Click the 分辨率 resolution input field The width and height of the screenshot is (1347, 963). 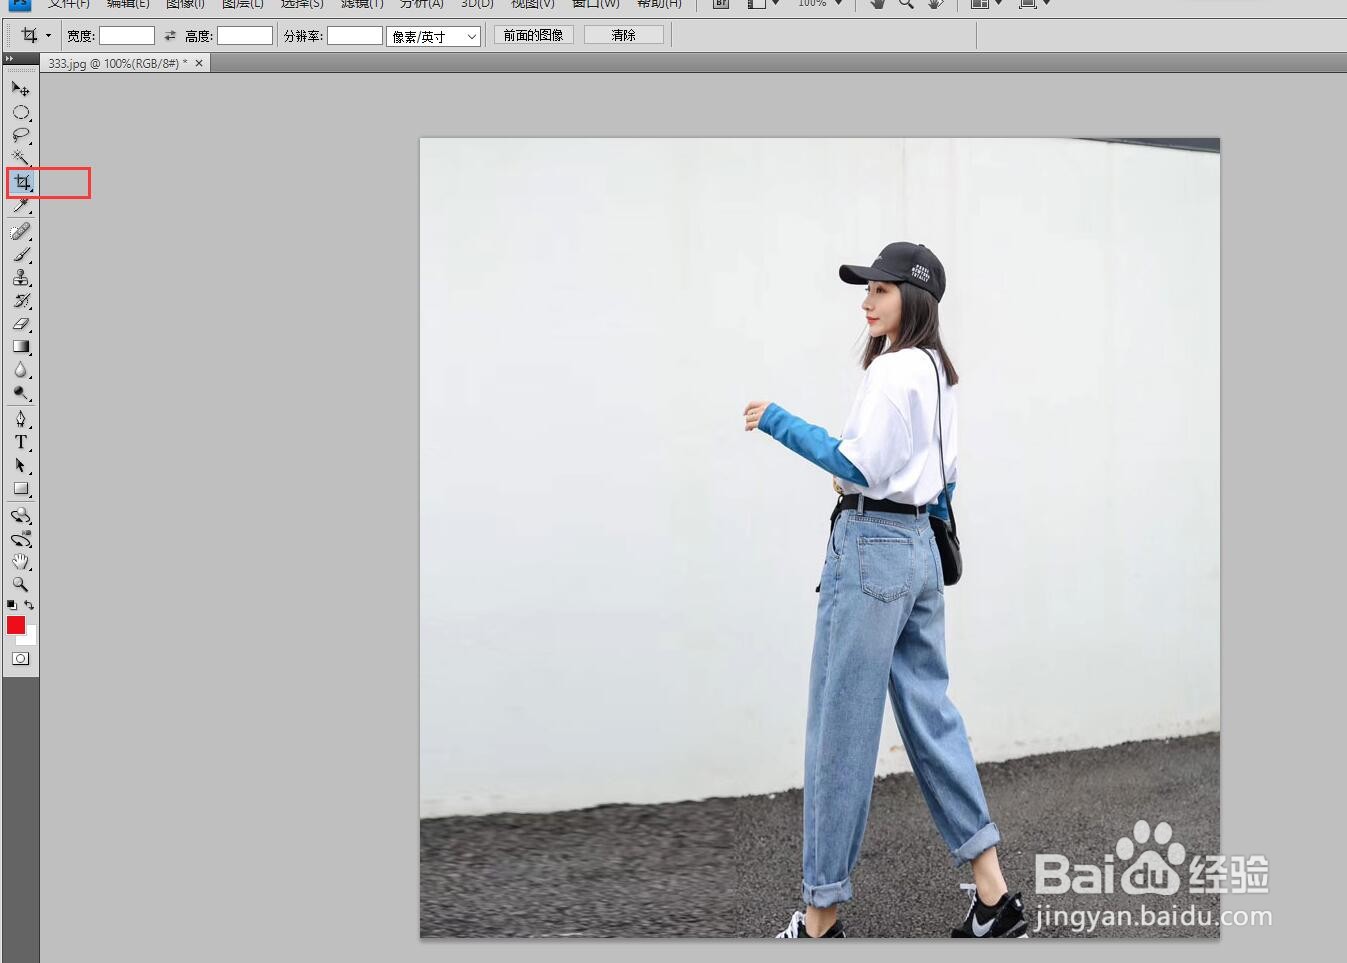[x=355, y=36]
